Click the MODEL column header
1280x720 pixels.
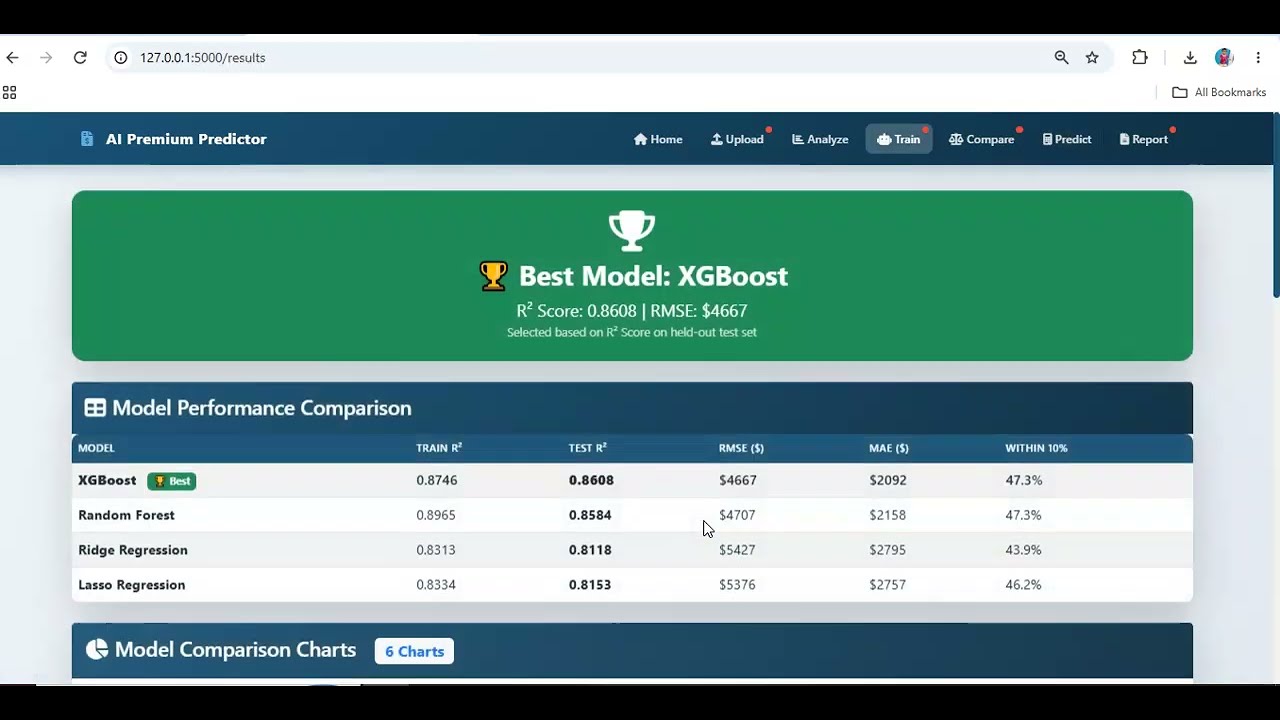(96, 448)
